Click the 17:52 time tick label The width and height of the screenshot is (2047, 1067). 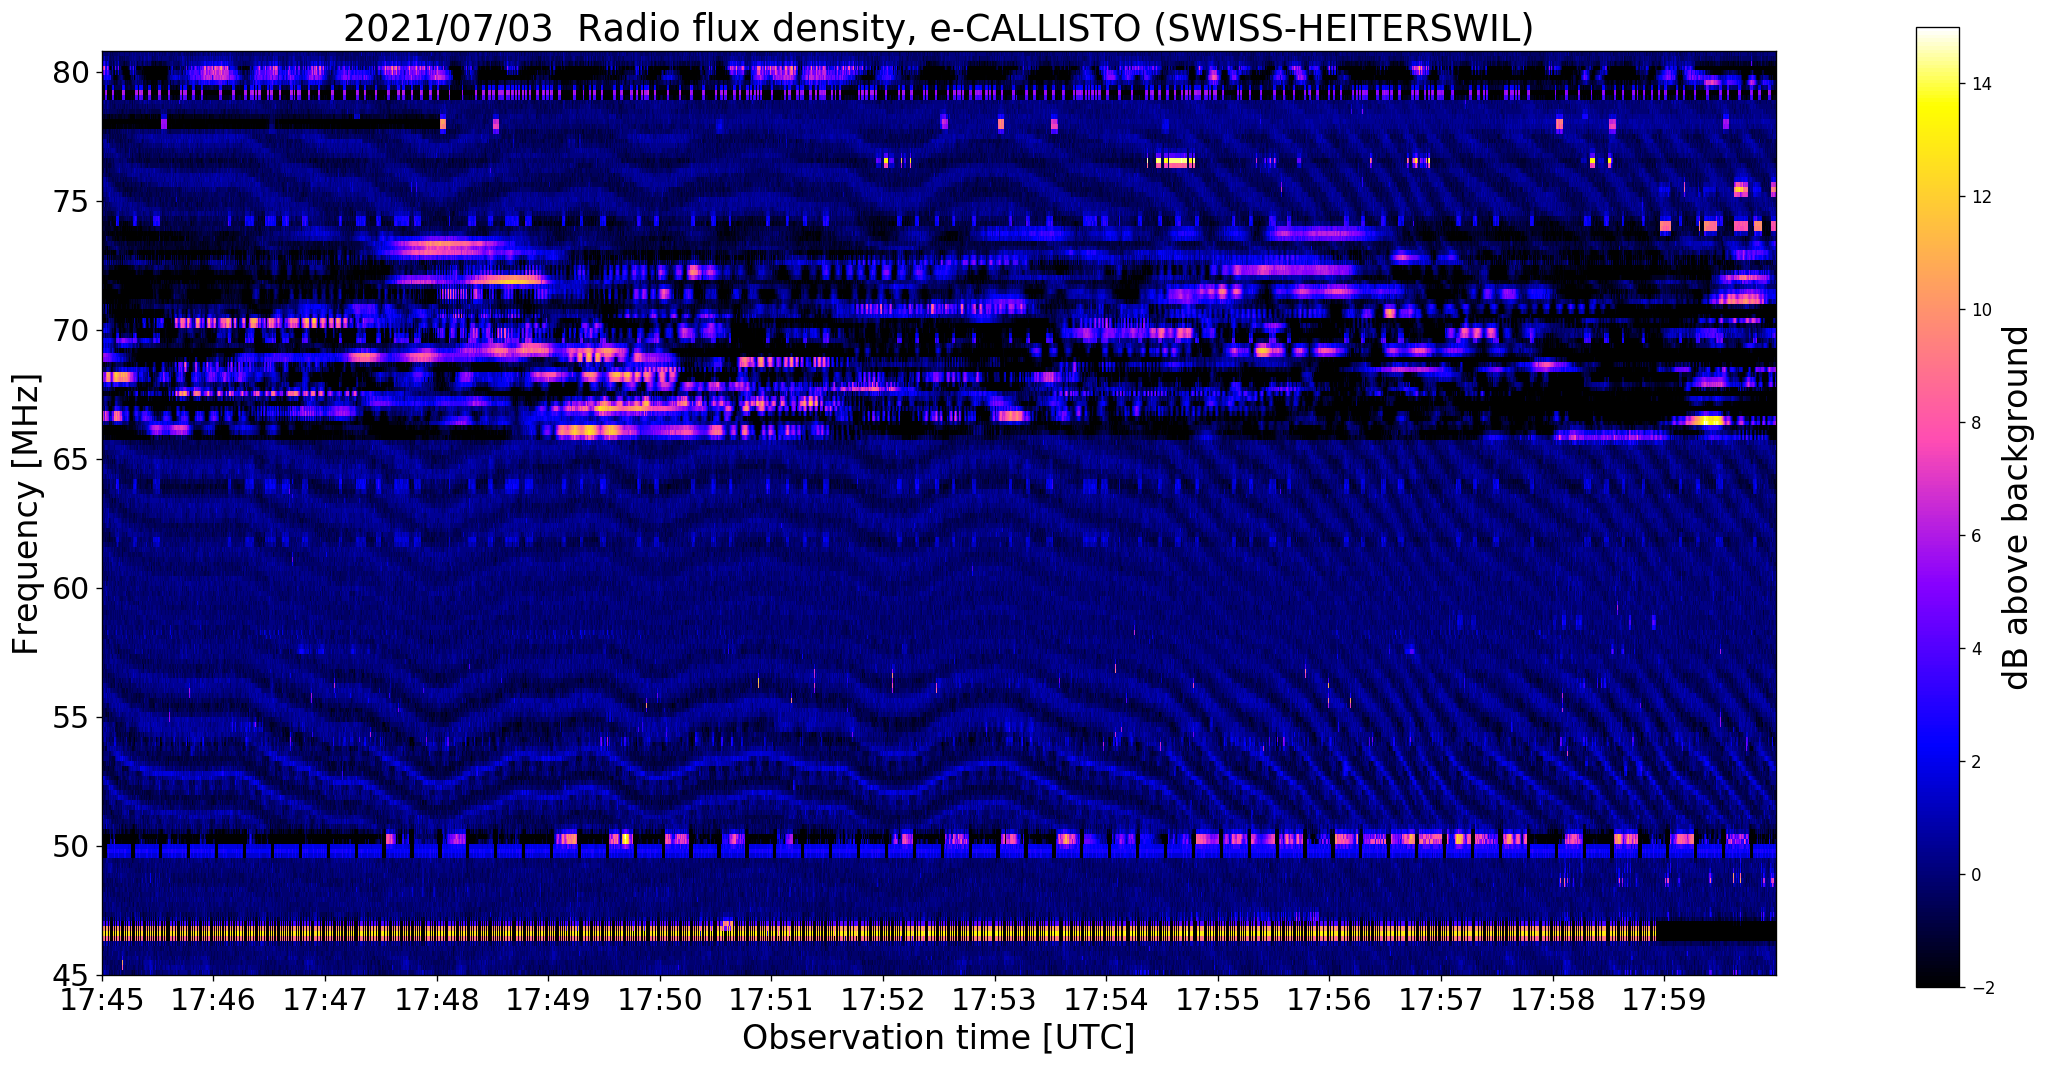(883, 999)
